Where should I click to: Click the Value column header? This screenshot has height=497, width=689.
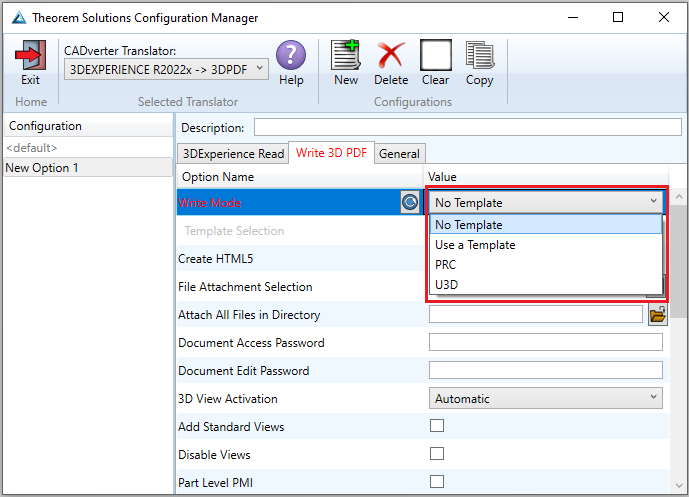pyautogui.click(x=546, y=177)
